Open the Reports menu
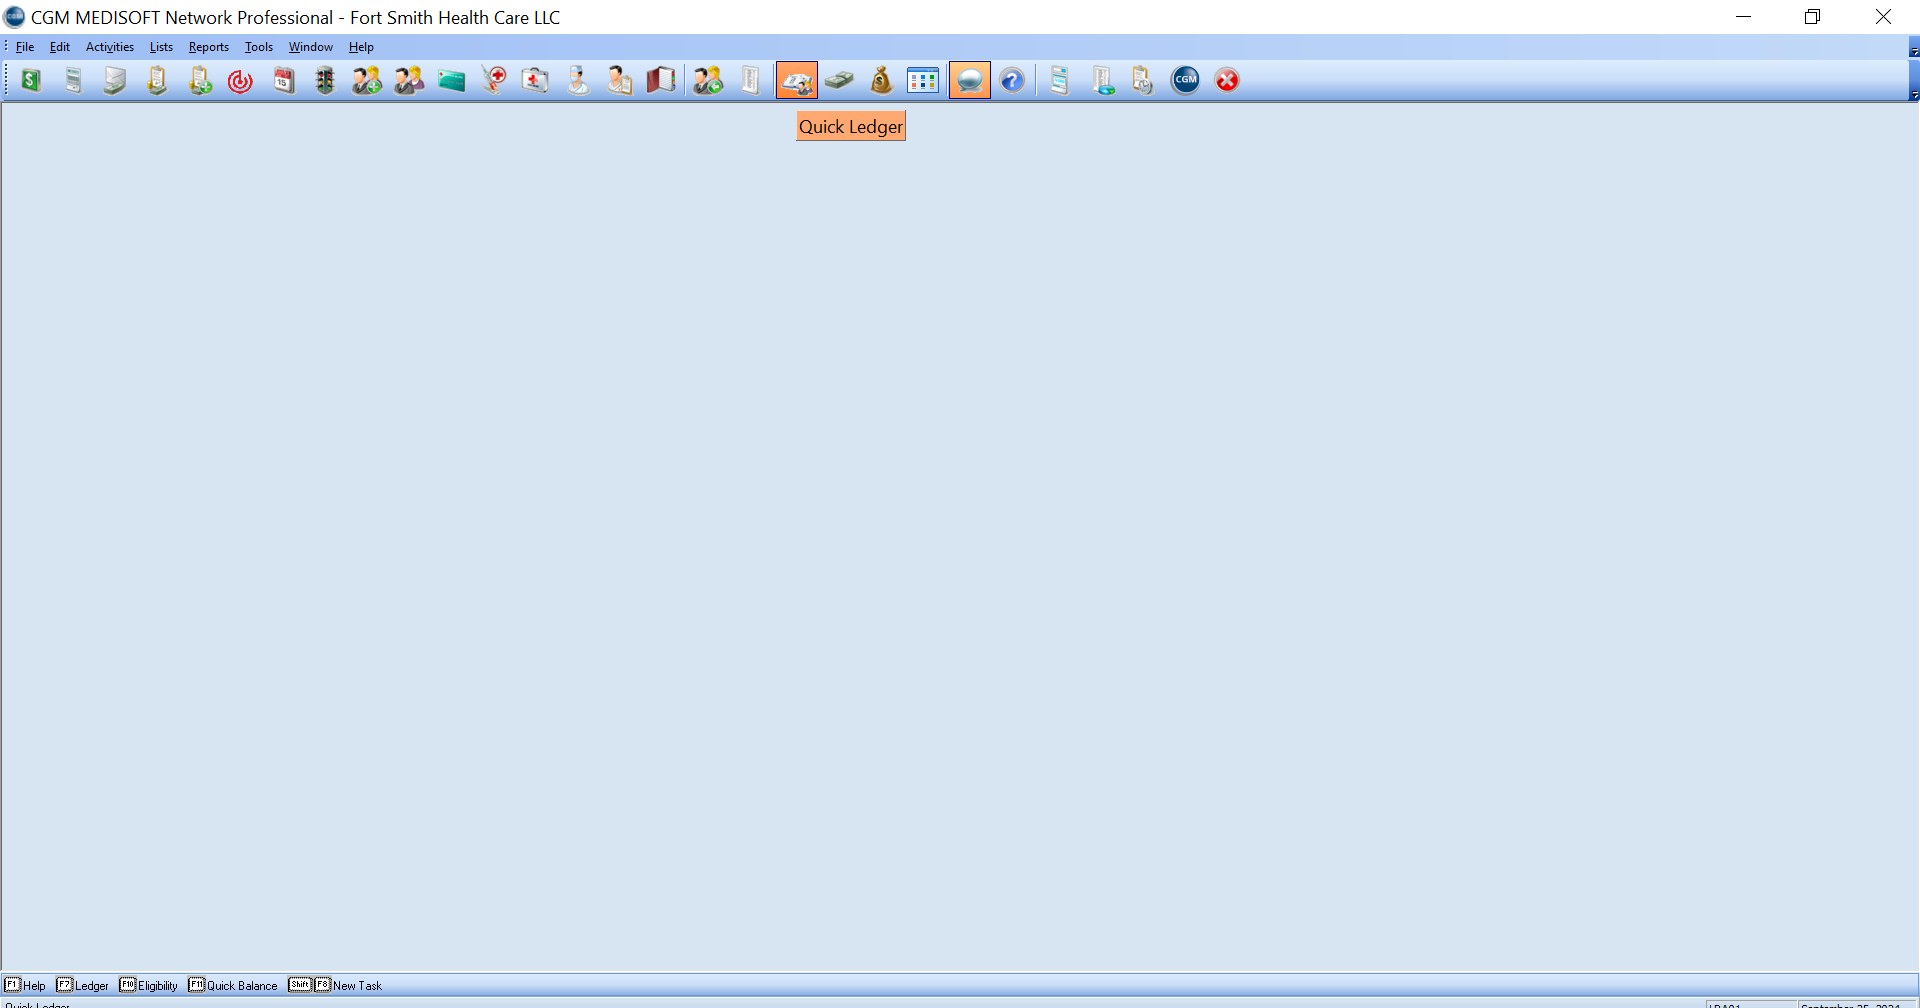Image resolution: width=1920 pixels, height=1008 pixels. (209, 47)
